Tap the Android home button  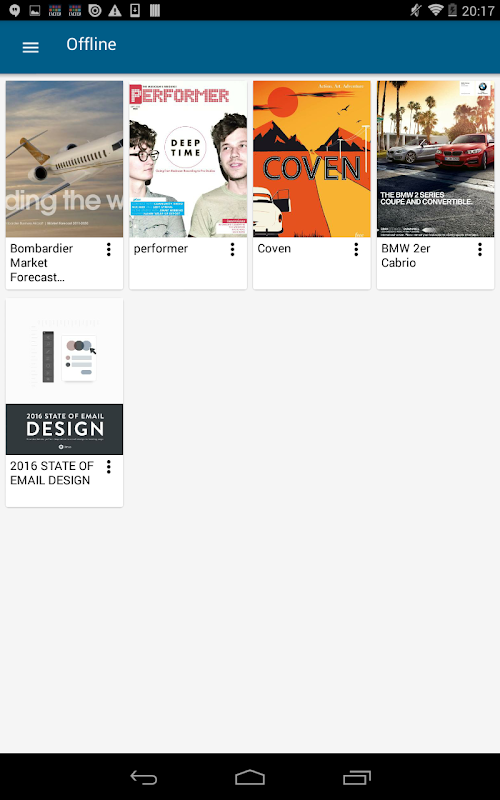[x=250, y=778]
